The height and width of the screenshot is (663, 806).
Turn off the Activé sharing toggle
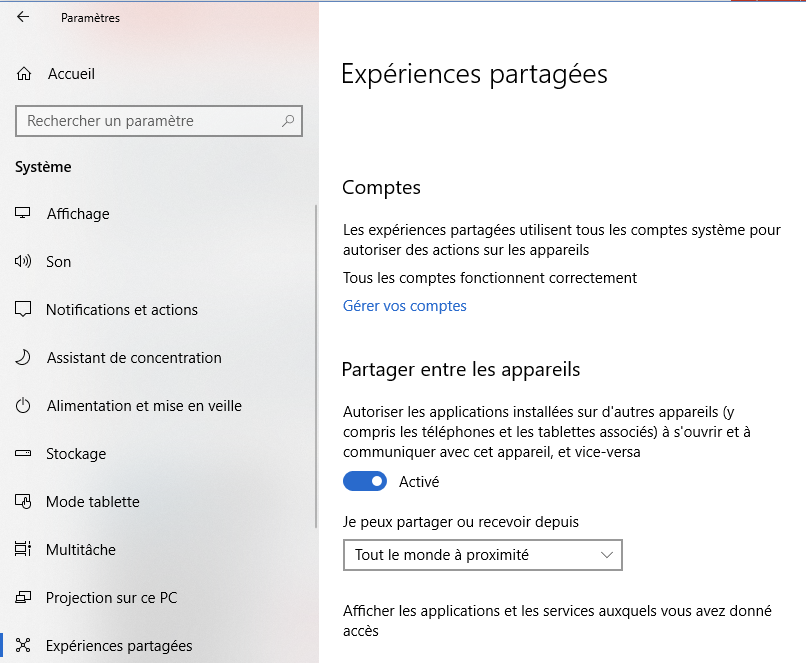point(365,482)
